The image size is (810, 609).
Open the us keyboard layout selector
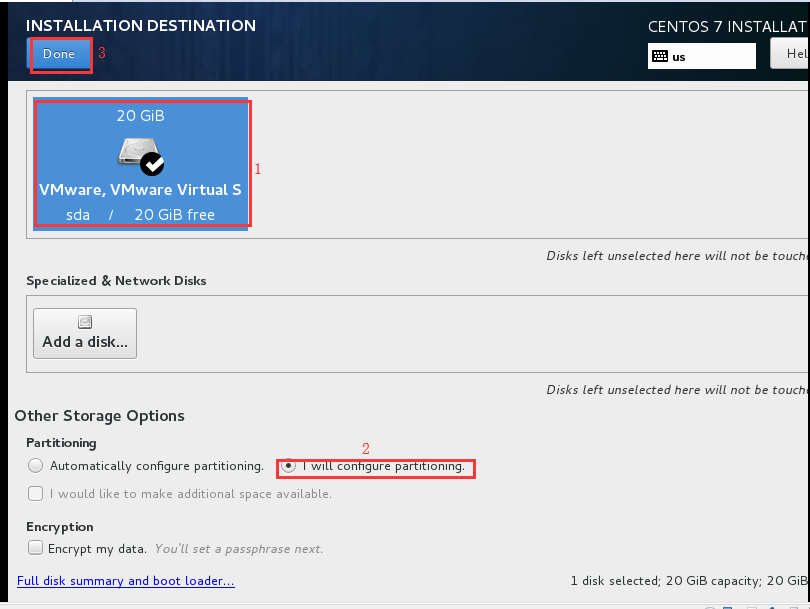tap(702, 56)
